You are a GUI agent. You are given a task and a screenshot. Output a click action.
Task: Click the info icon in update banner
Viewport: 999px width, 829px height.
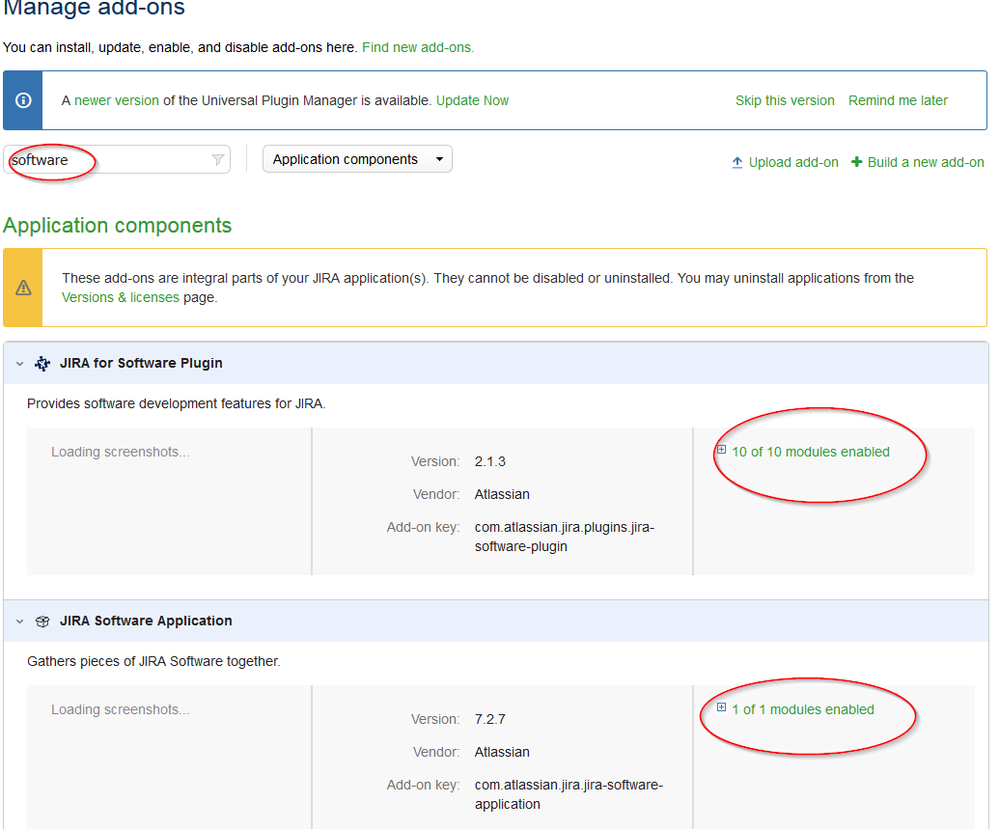click(x=24, y=101)
